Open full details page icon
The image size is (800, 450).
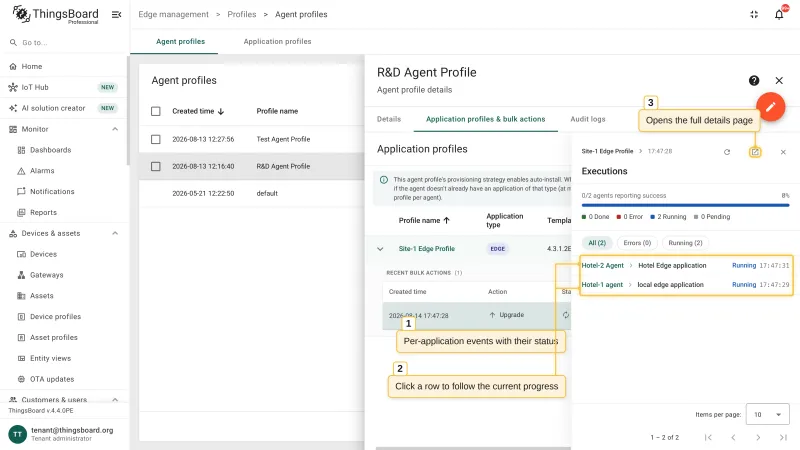(x=755, y=152)
